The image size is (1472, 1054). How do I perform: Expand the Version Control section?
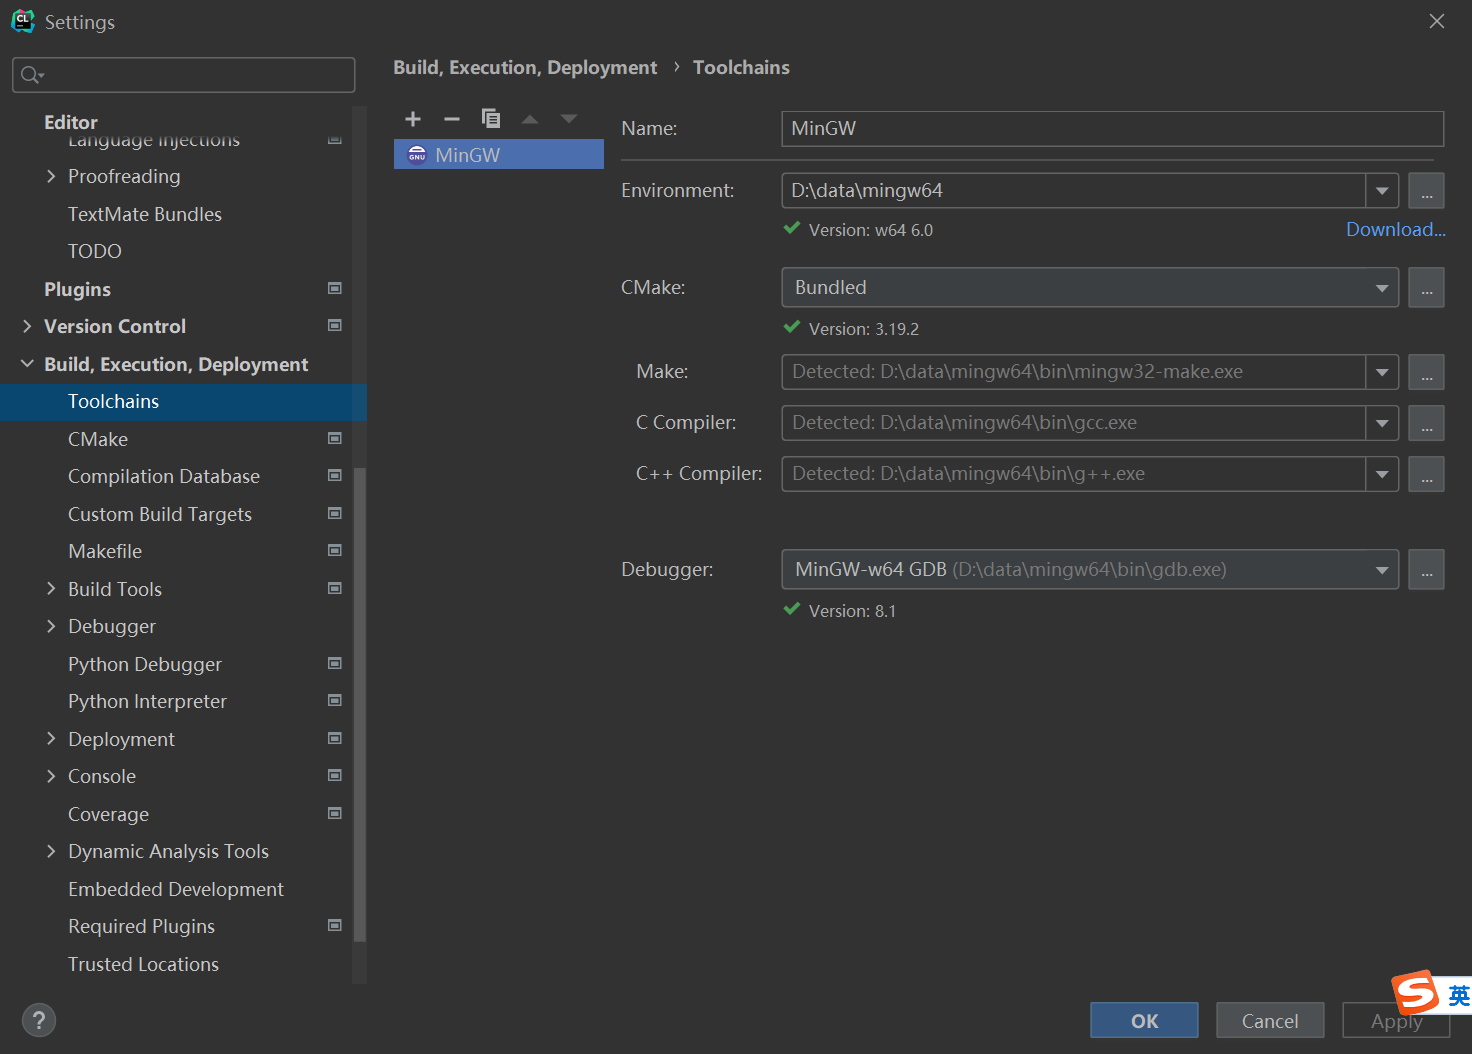point(27,326)
